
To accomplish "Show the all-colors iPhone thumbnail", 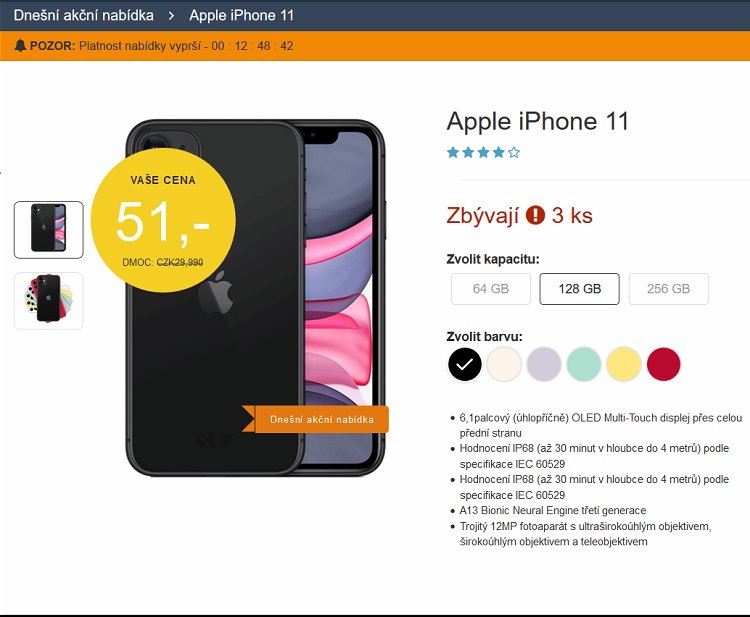I will (48, 301).
